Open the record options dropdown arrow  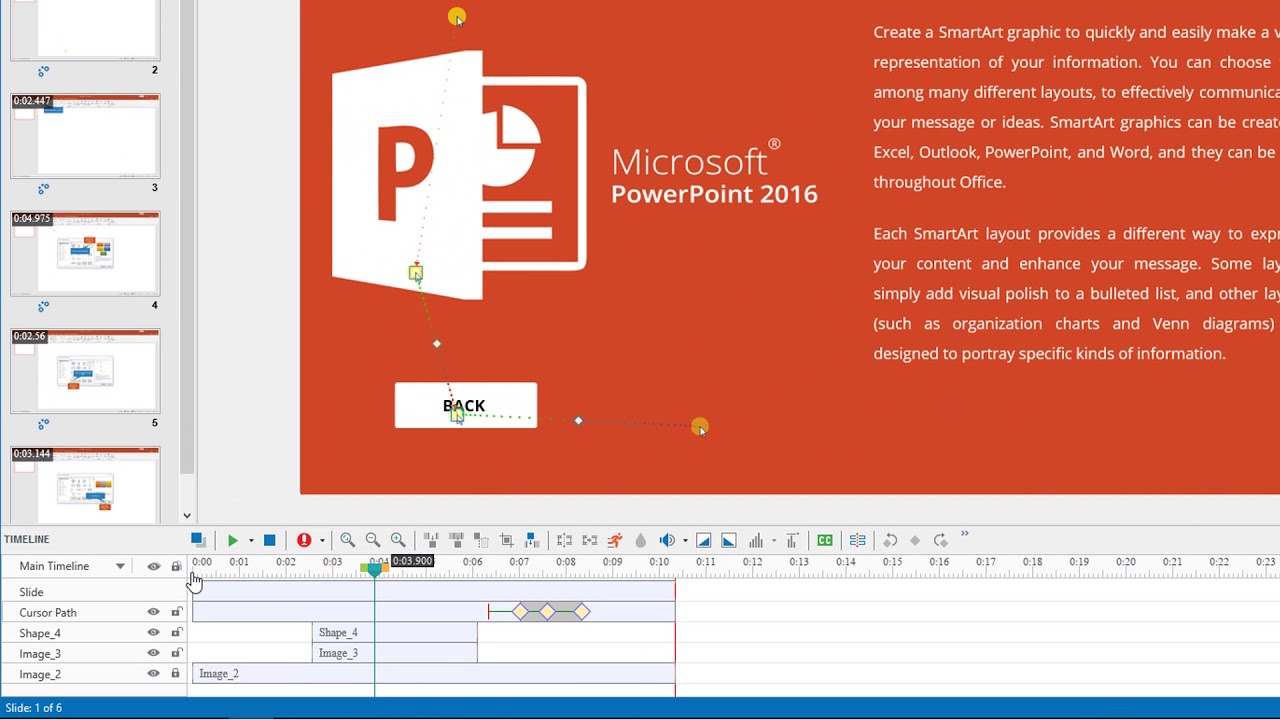(322, 541)
